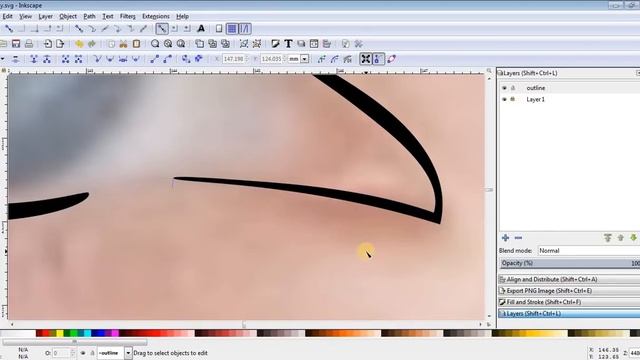Make selected nodes corner icon
The height and width of the screenshot is (360, 640).
point(97,59)
